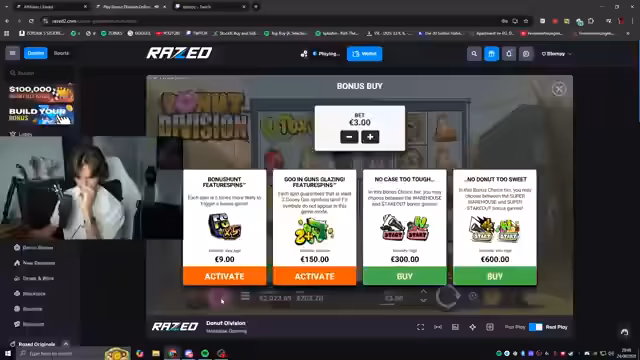Enter fullscreen mode for the game
Screen dimensions: 640x360
coord(420,327)
